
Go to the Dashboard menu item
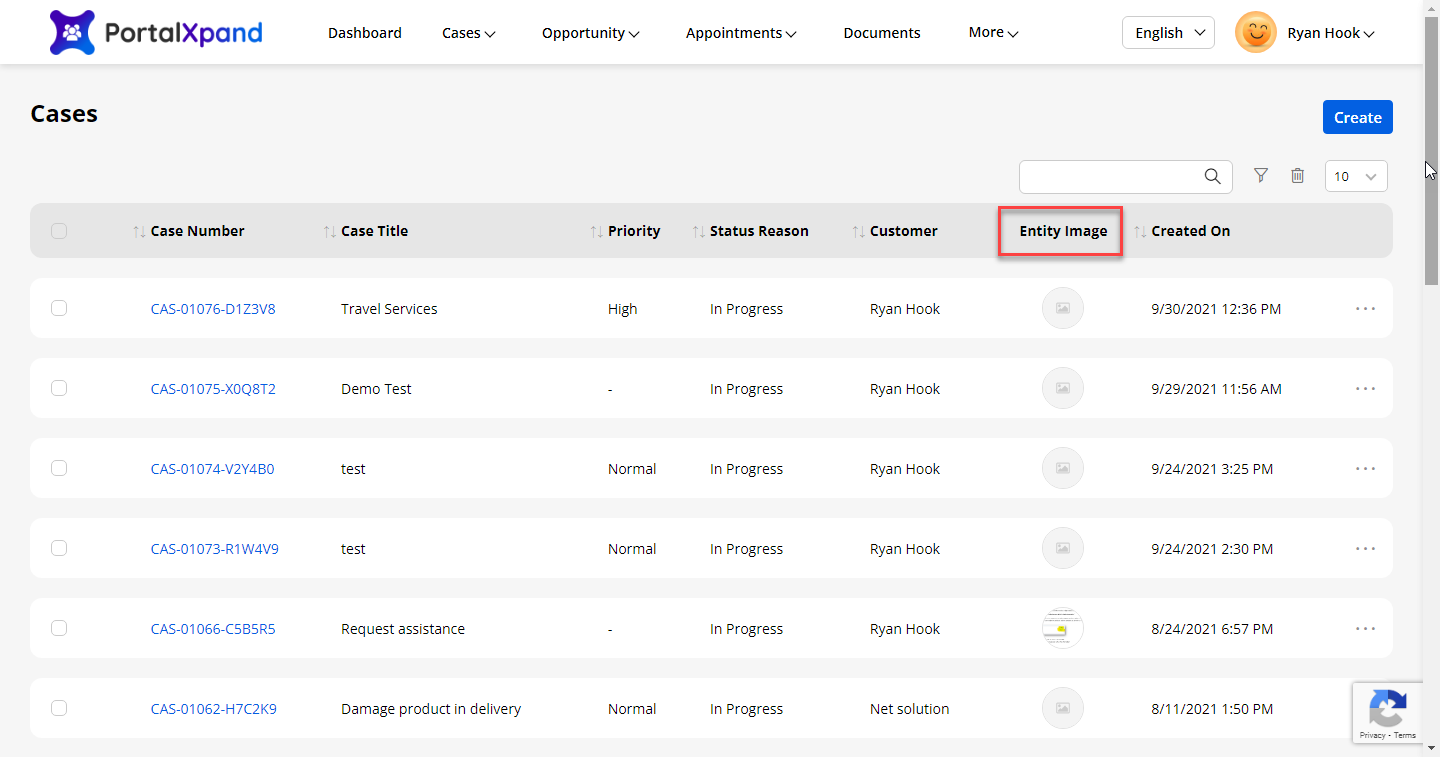pos(365,33)
